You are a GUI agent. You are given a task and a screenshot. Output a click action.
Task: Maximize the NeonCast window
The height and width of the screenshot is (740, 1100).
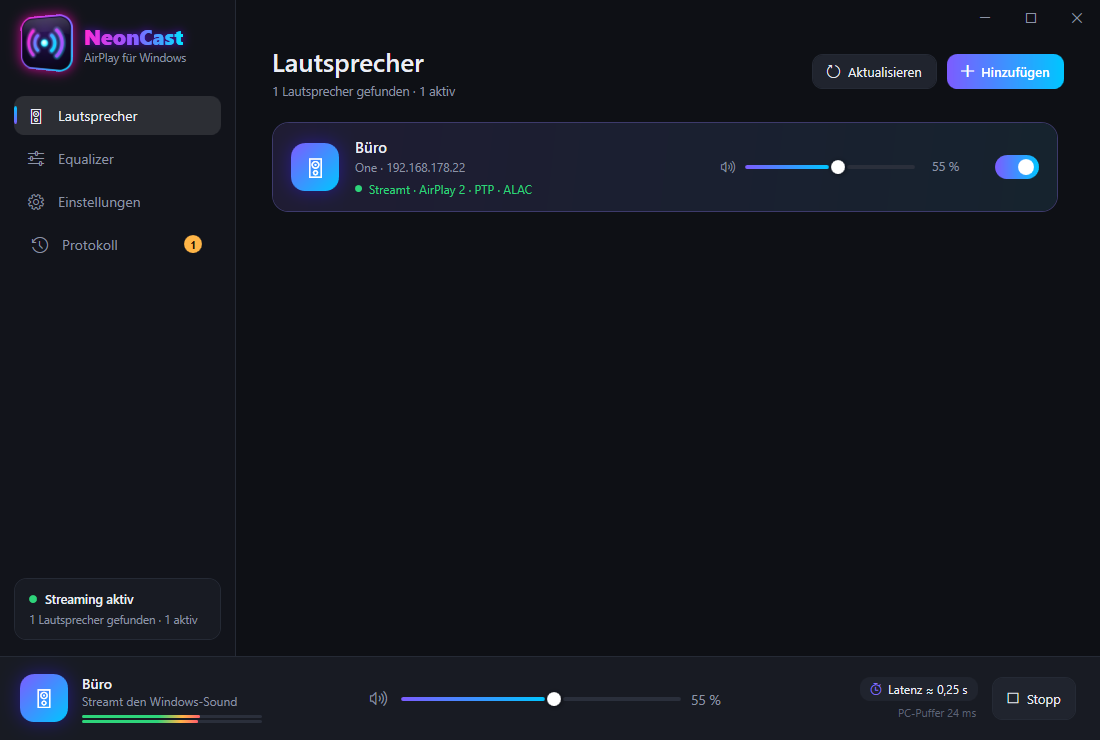[1031, 18]
